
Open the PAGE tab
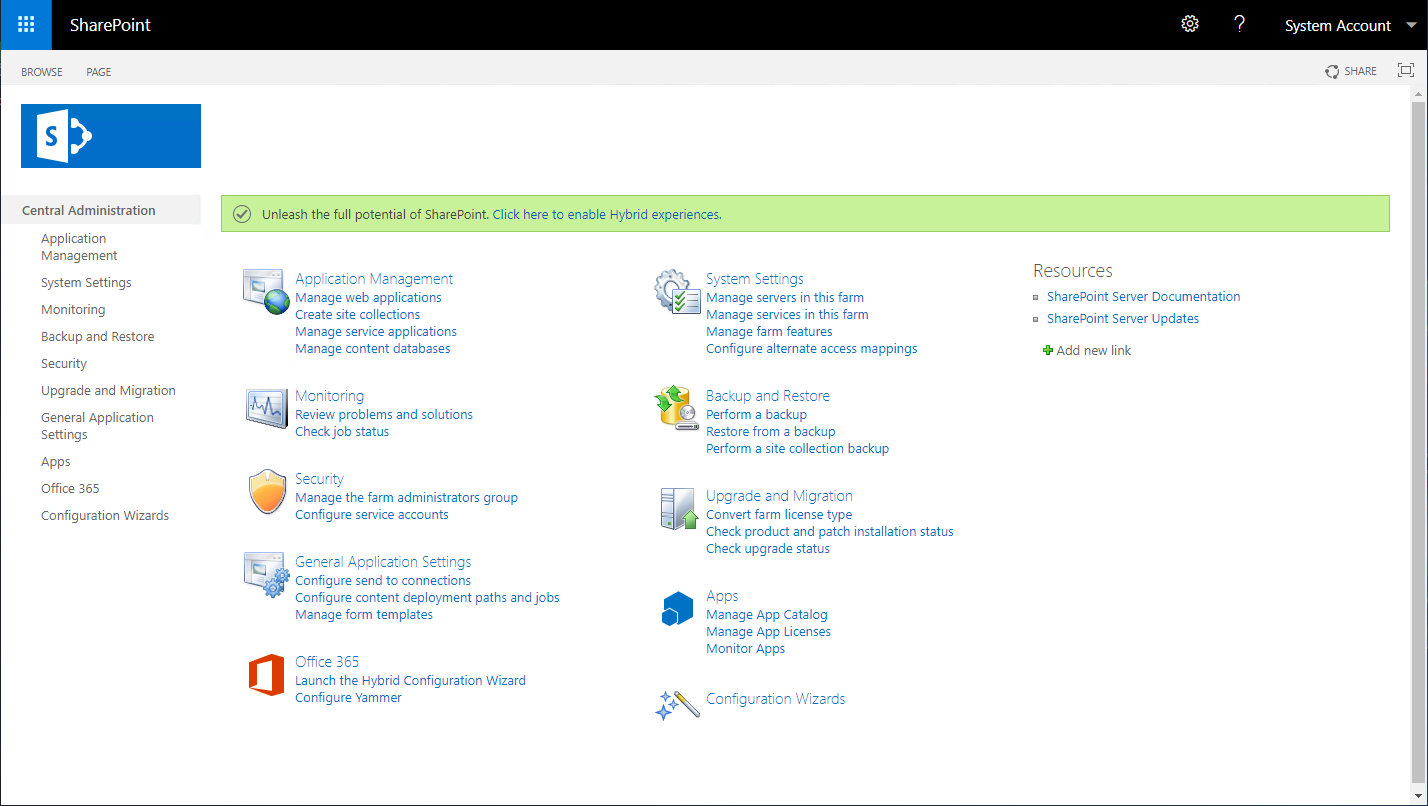pyautogui.click(x=98, y=71)
